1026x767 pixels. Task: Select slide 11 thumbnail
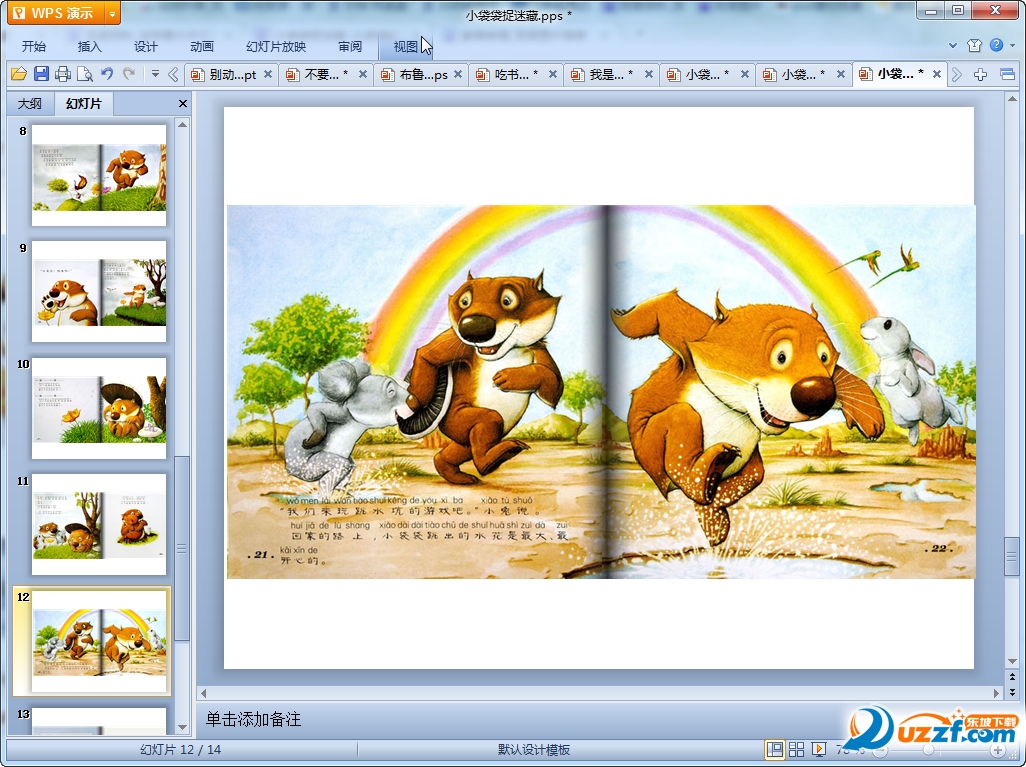pyautogui.click(x=99, y=524)
